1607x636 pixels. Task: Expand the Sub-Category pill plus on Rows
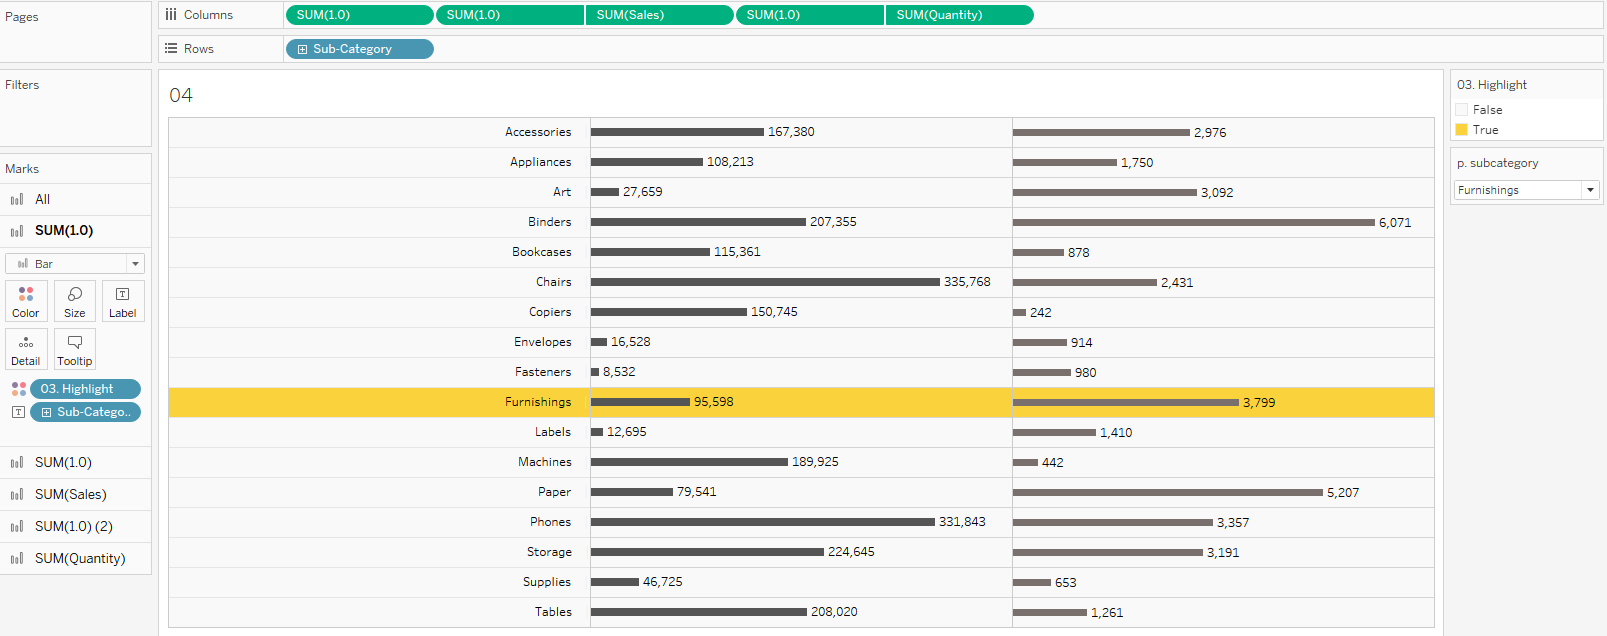(302, 49)
